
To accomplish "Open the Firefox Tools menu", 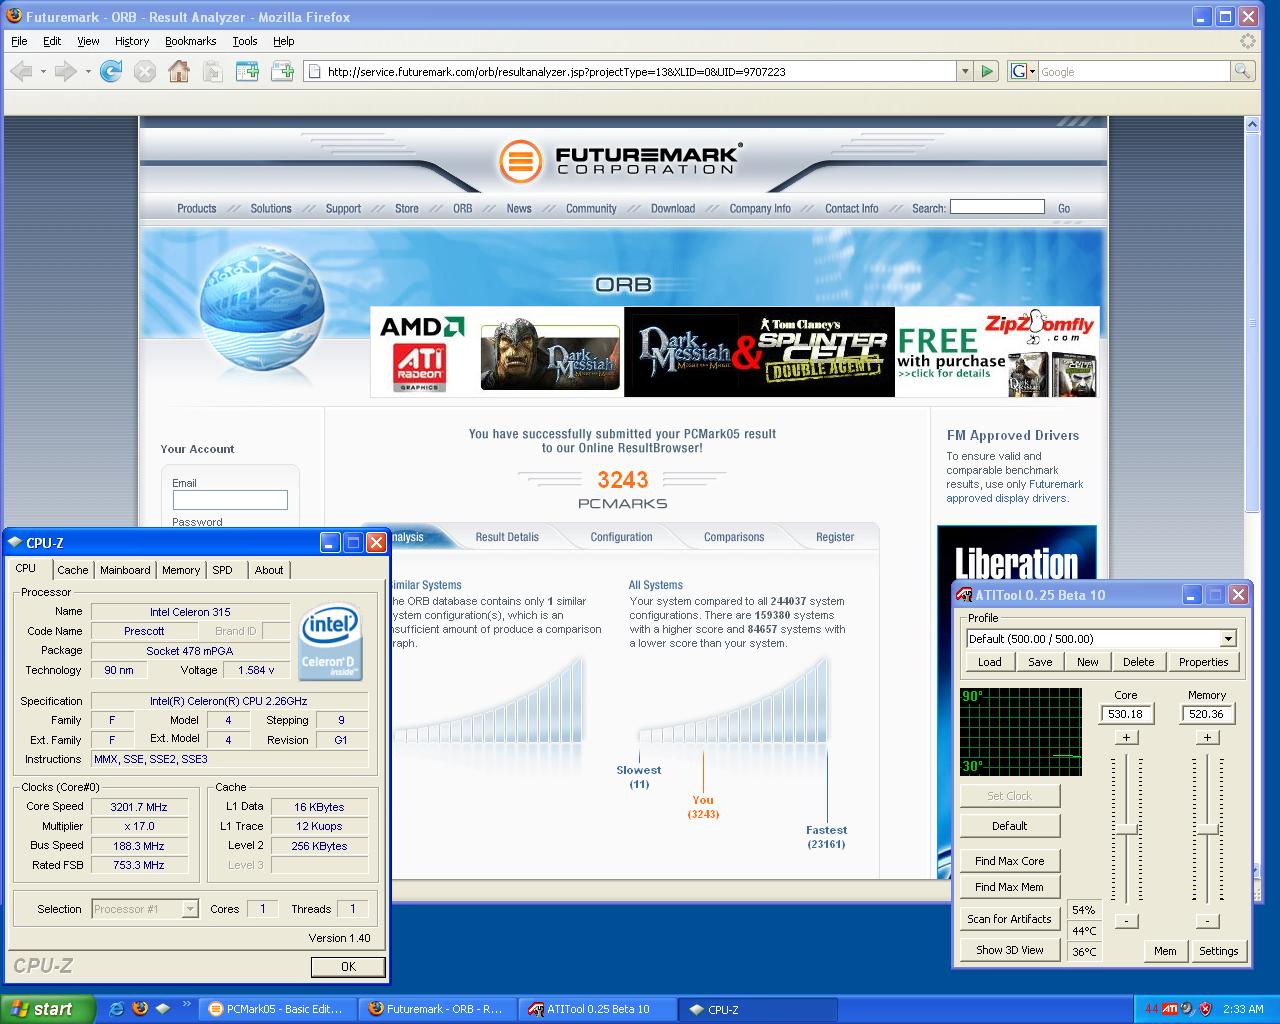I will pos(245,41).
